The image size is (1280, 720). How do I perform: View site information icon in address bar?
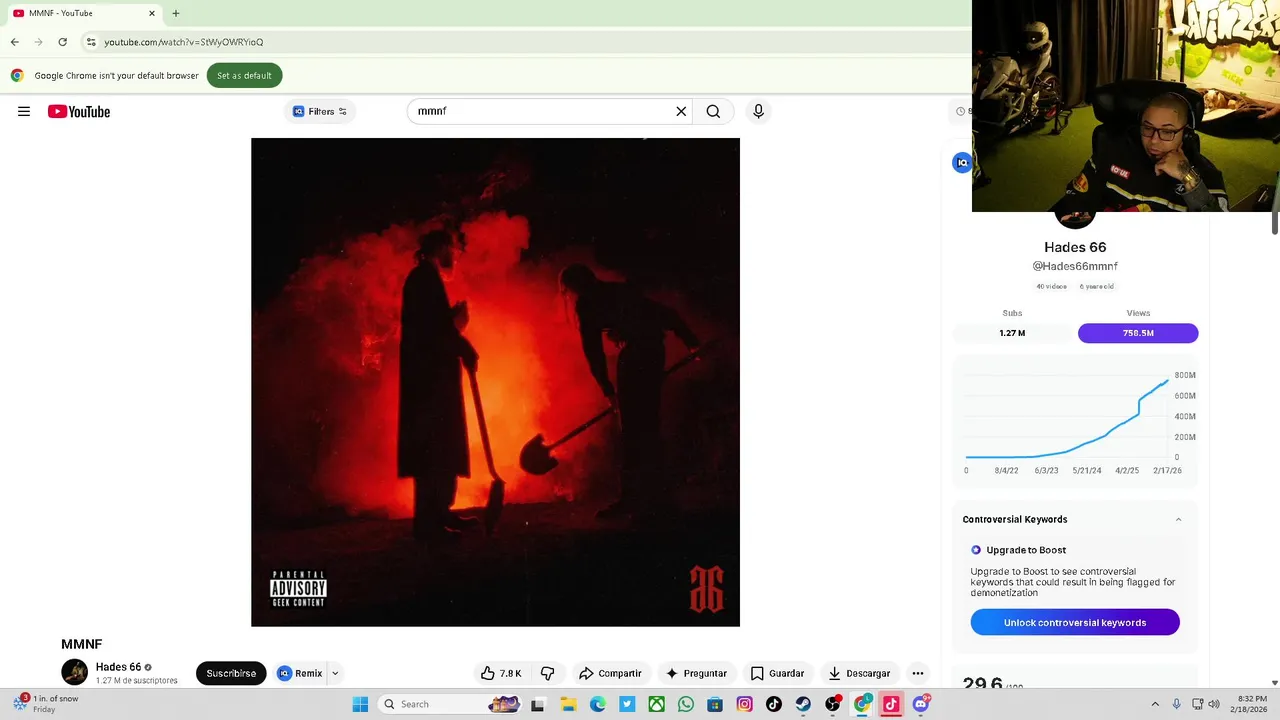click(x=91, y=42)
